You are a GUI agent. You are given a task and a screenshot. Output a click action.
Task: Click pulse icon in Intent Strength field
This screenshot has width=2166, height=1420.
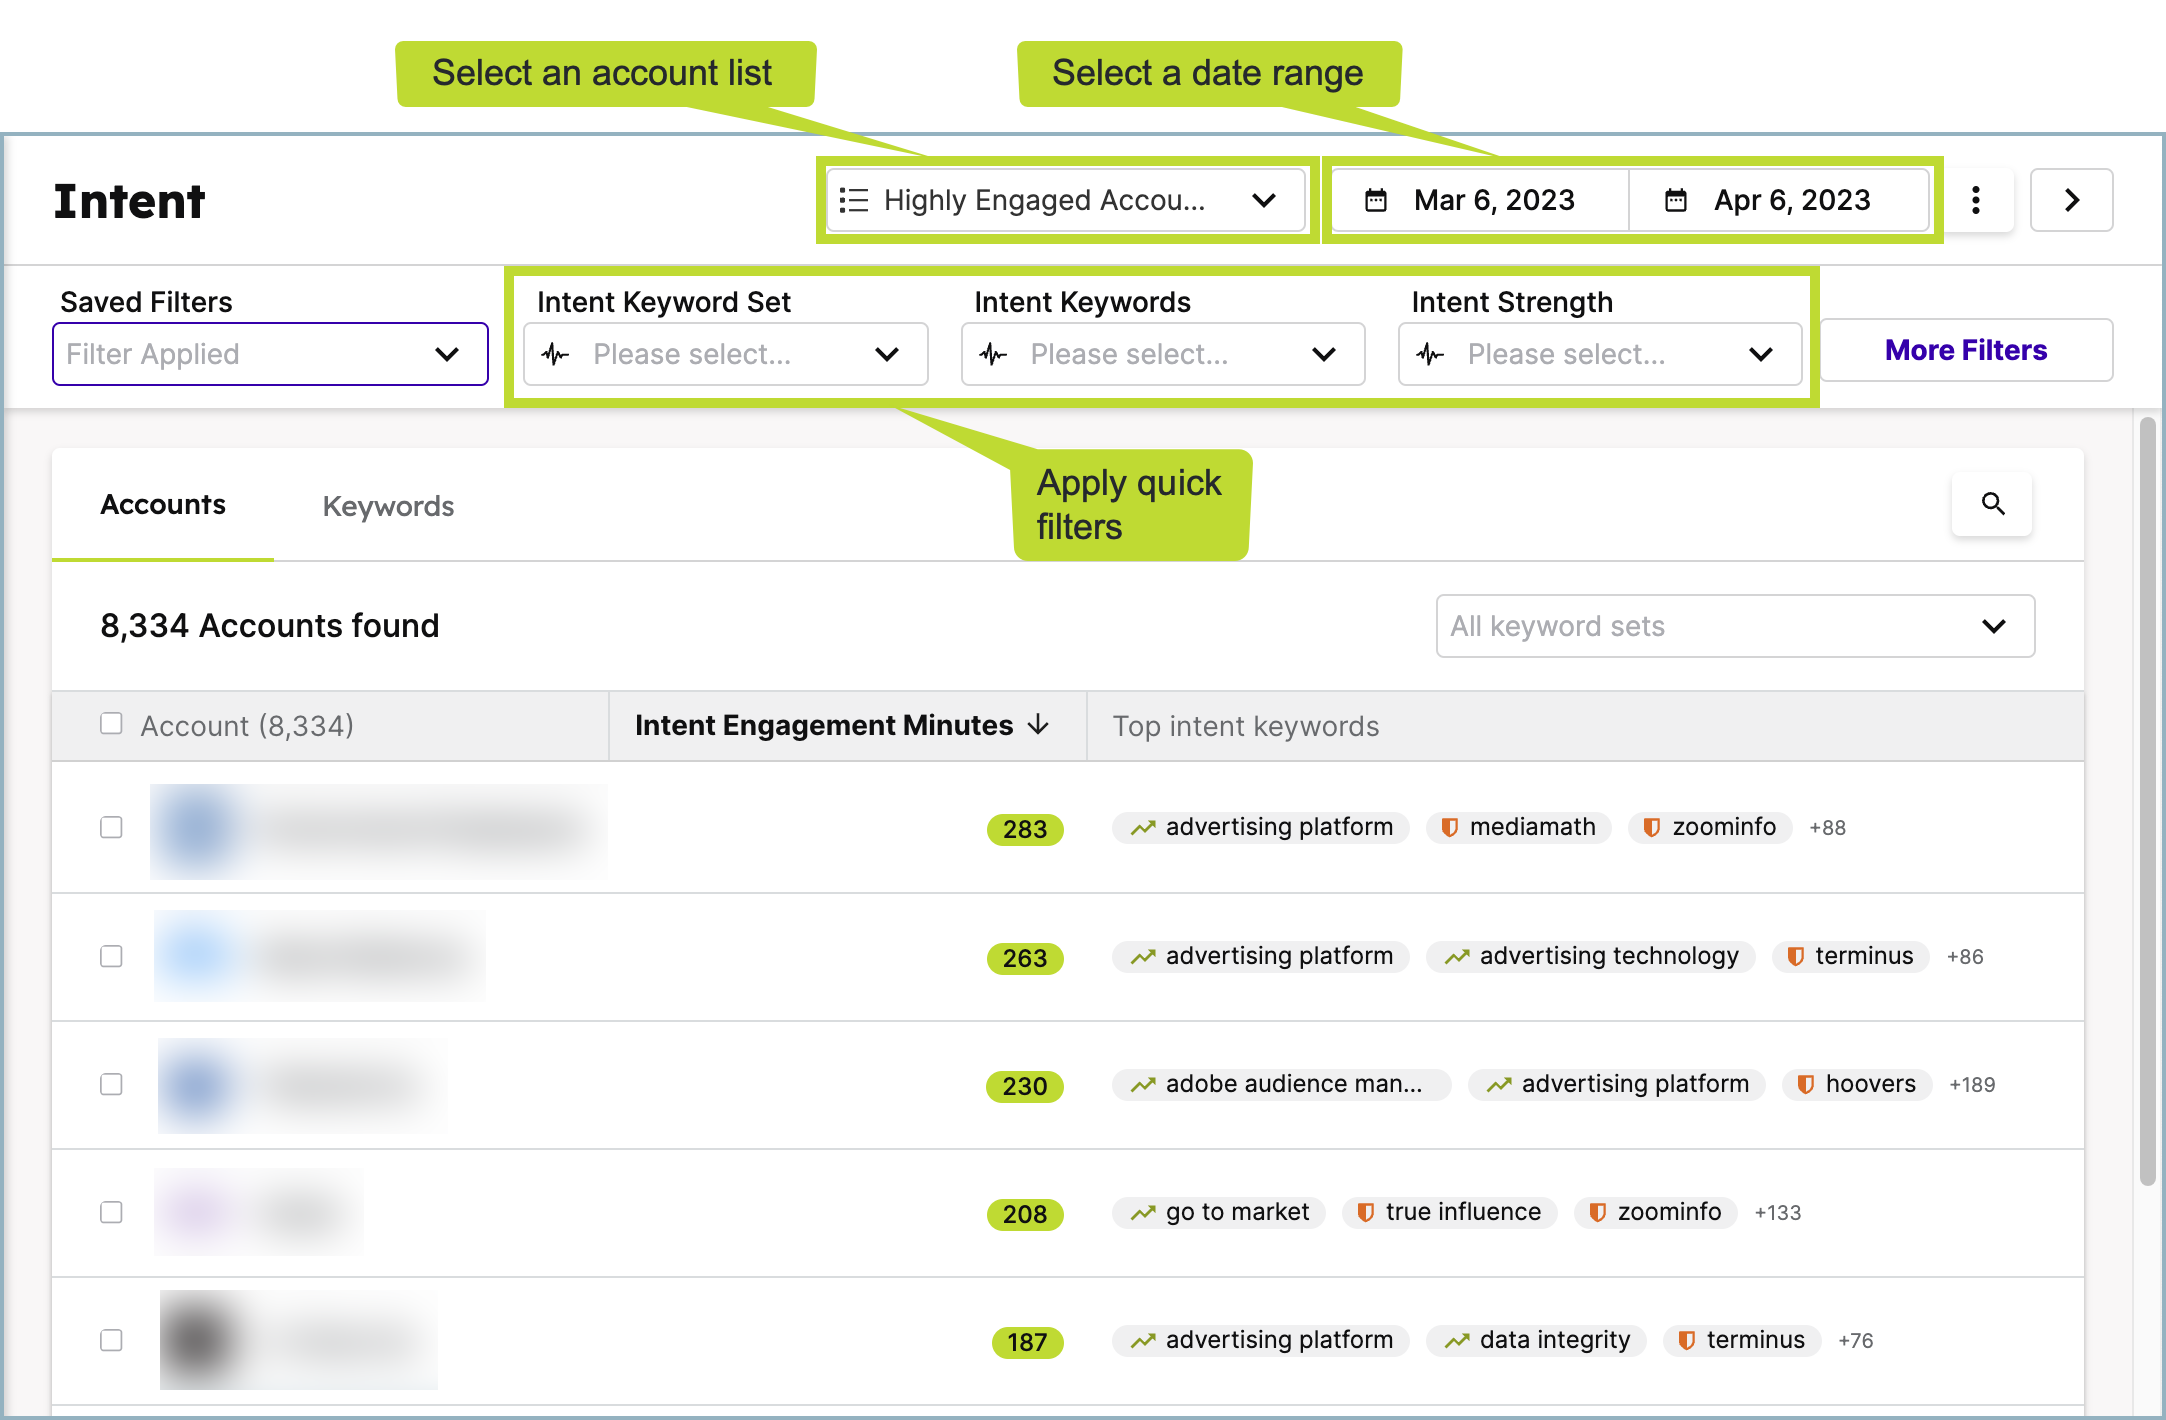[x=1430, y=354]
